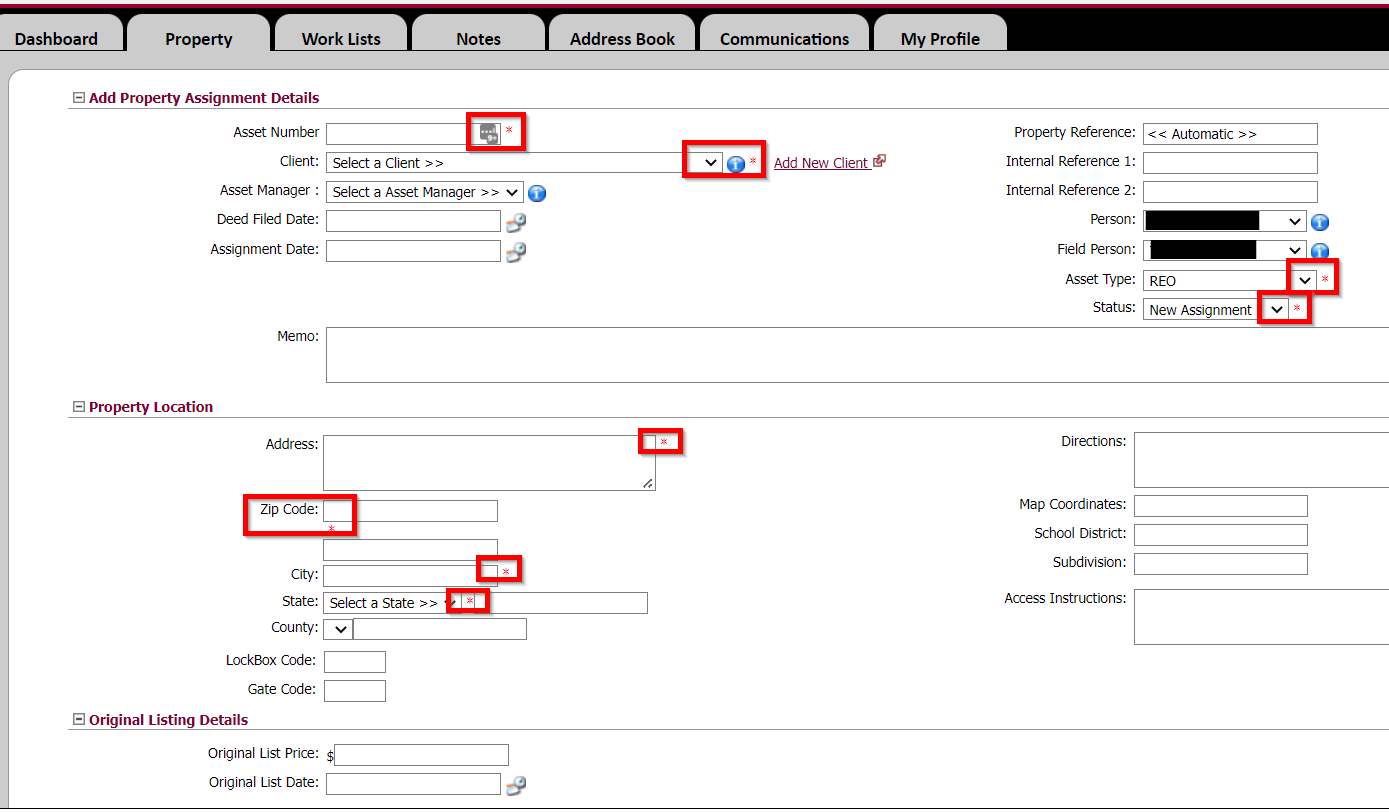Open the Asset Type dropdown showing REO

click(x=1230, y=281)
